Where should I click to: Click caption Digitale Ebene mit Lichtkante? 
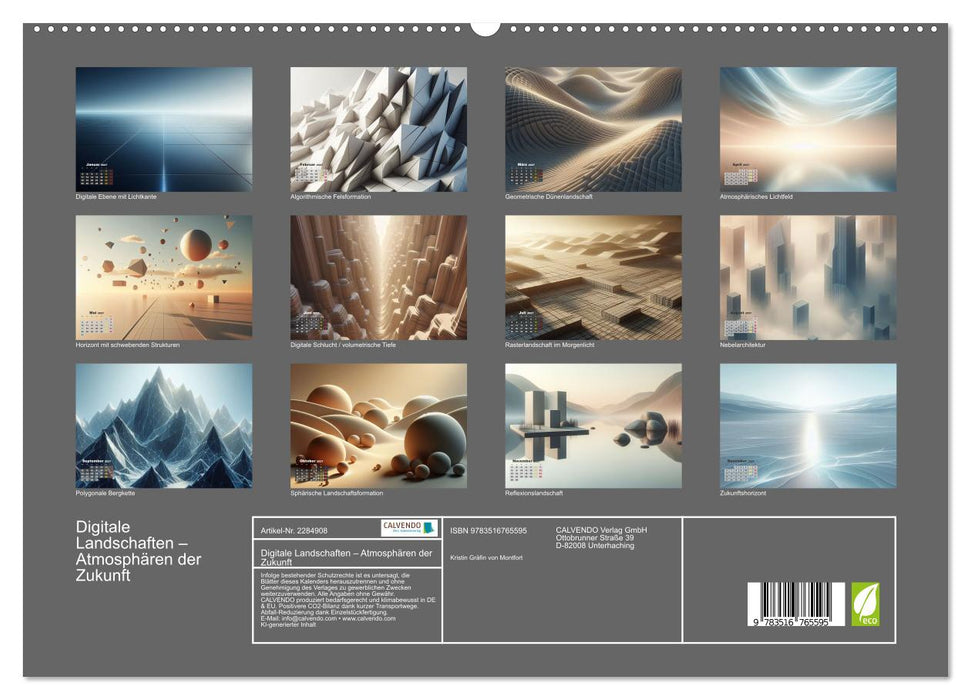click(x=116, y=196)
